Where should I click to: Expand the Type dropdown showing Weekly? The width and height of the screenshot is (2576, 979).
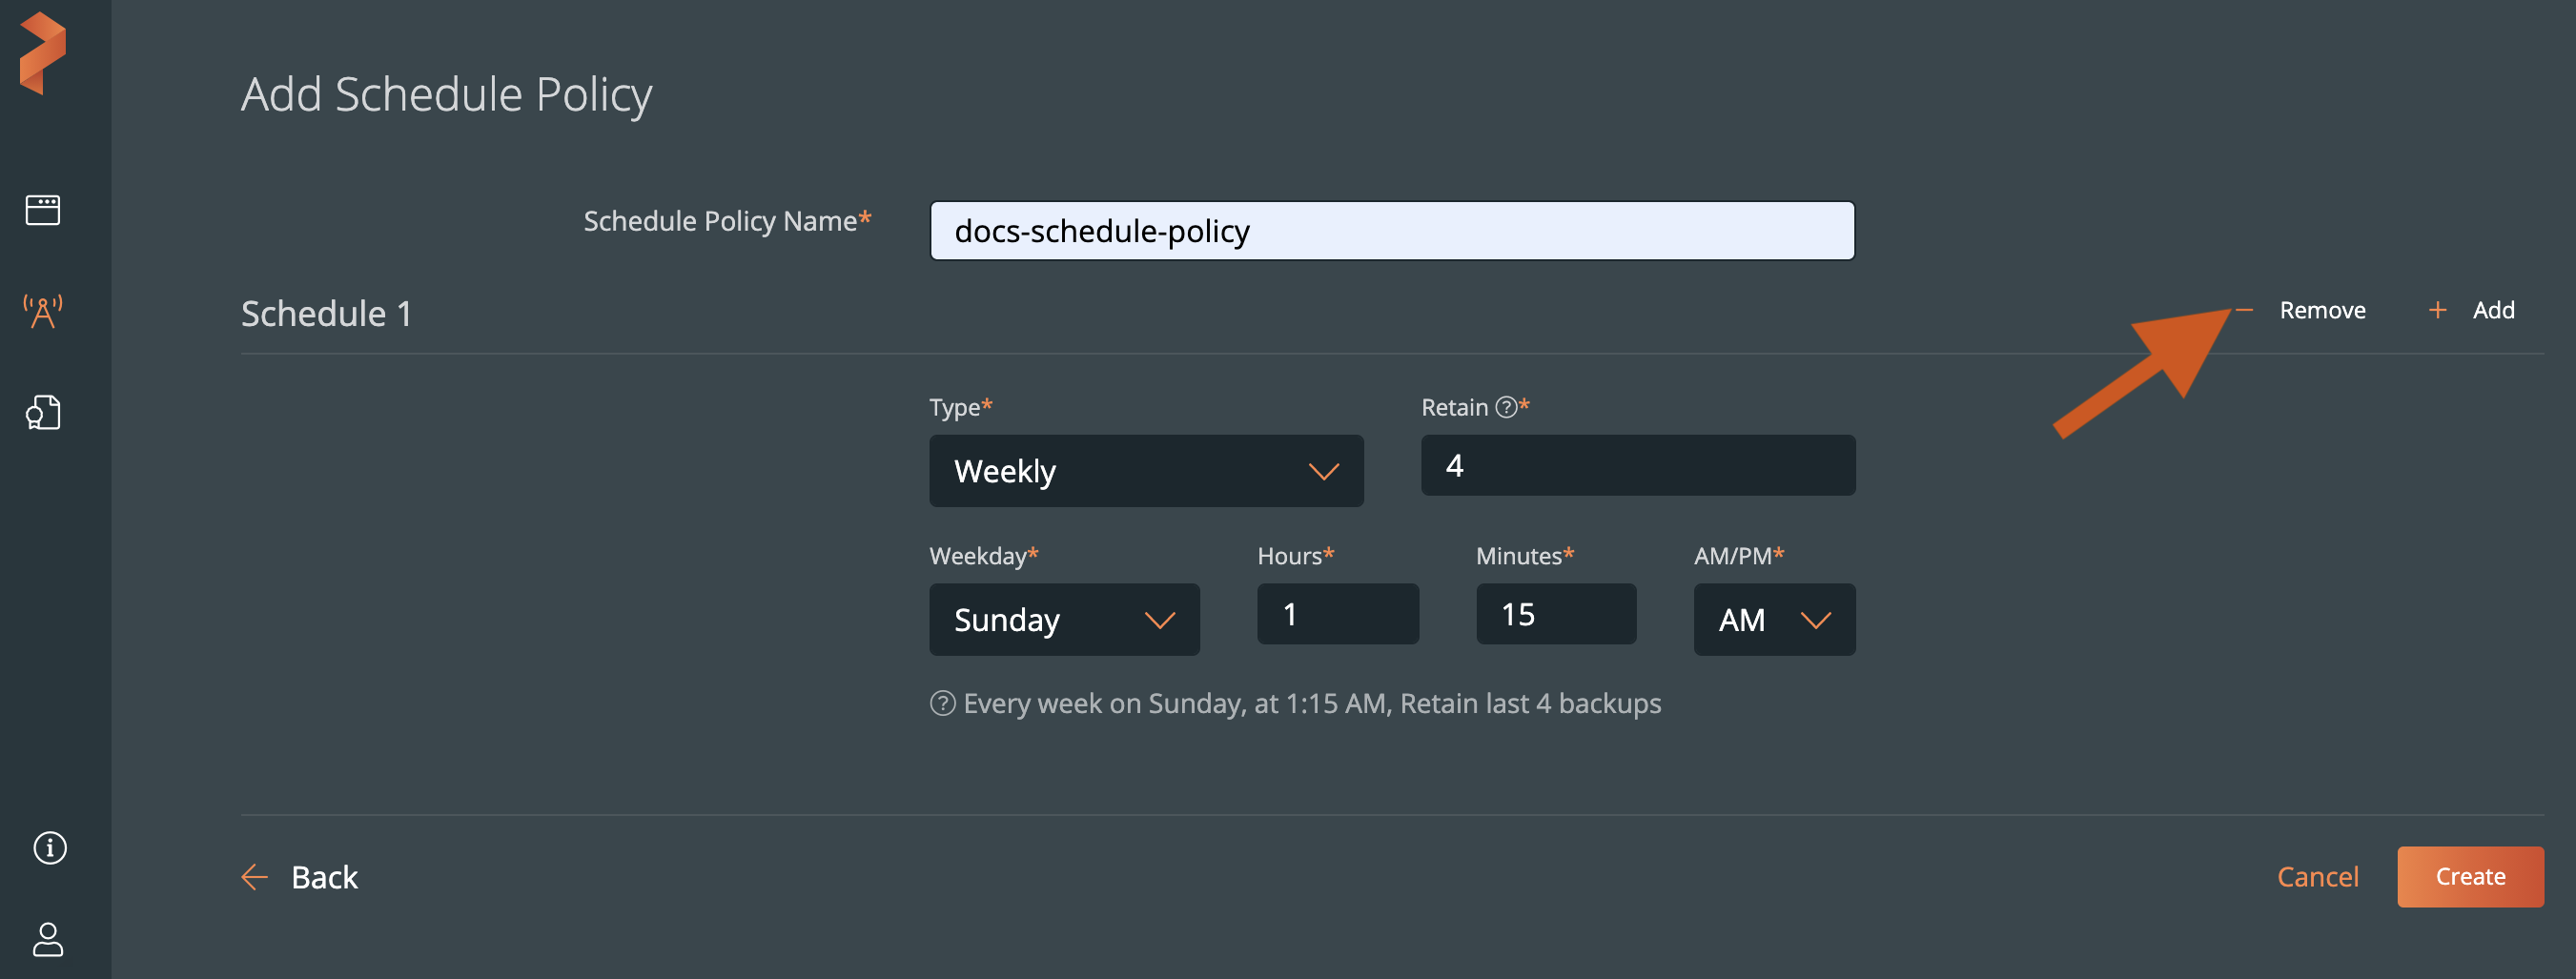[1145, 470]
